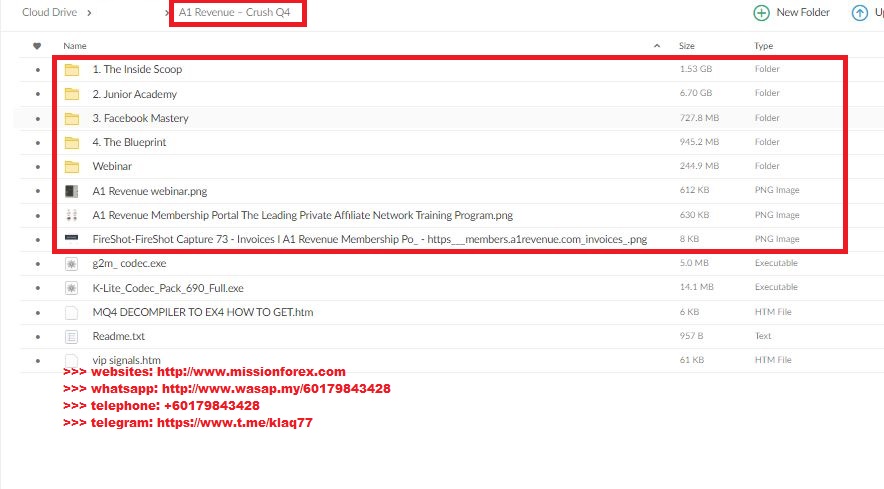This screenshot has height=489, width=884.
Task: Toggle favorite dot for Webinar folder
Action: click(x=38, y=167)
